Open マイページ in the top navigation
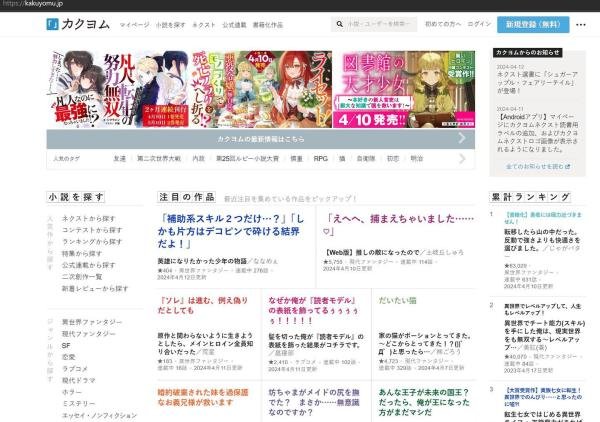 [x=134, y=25]
